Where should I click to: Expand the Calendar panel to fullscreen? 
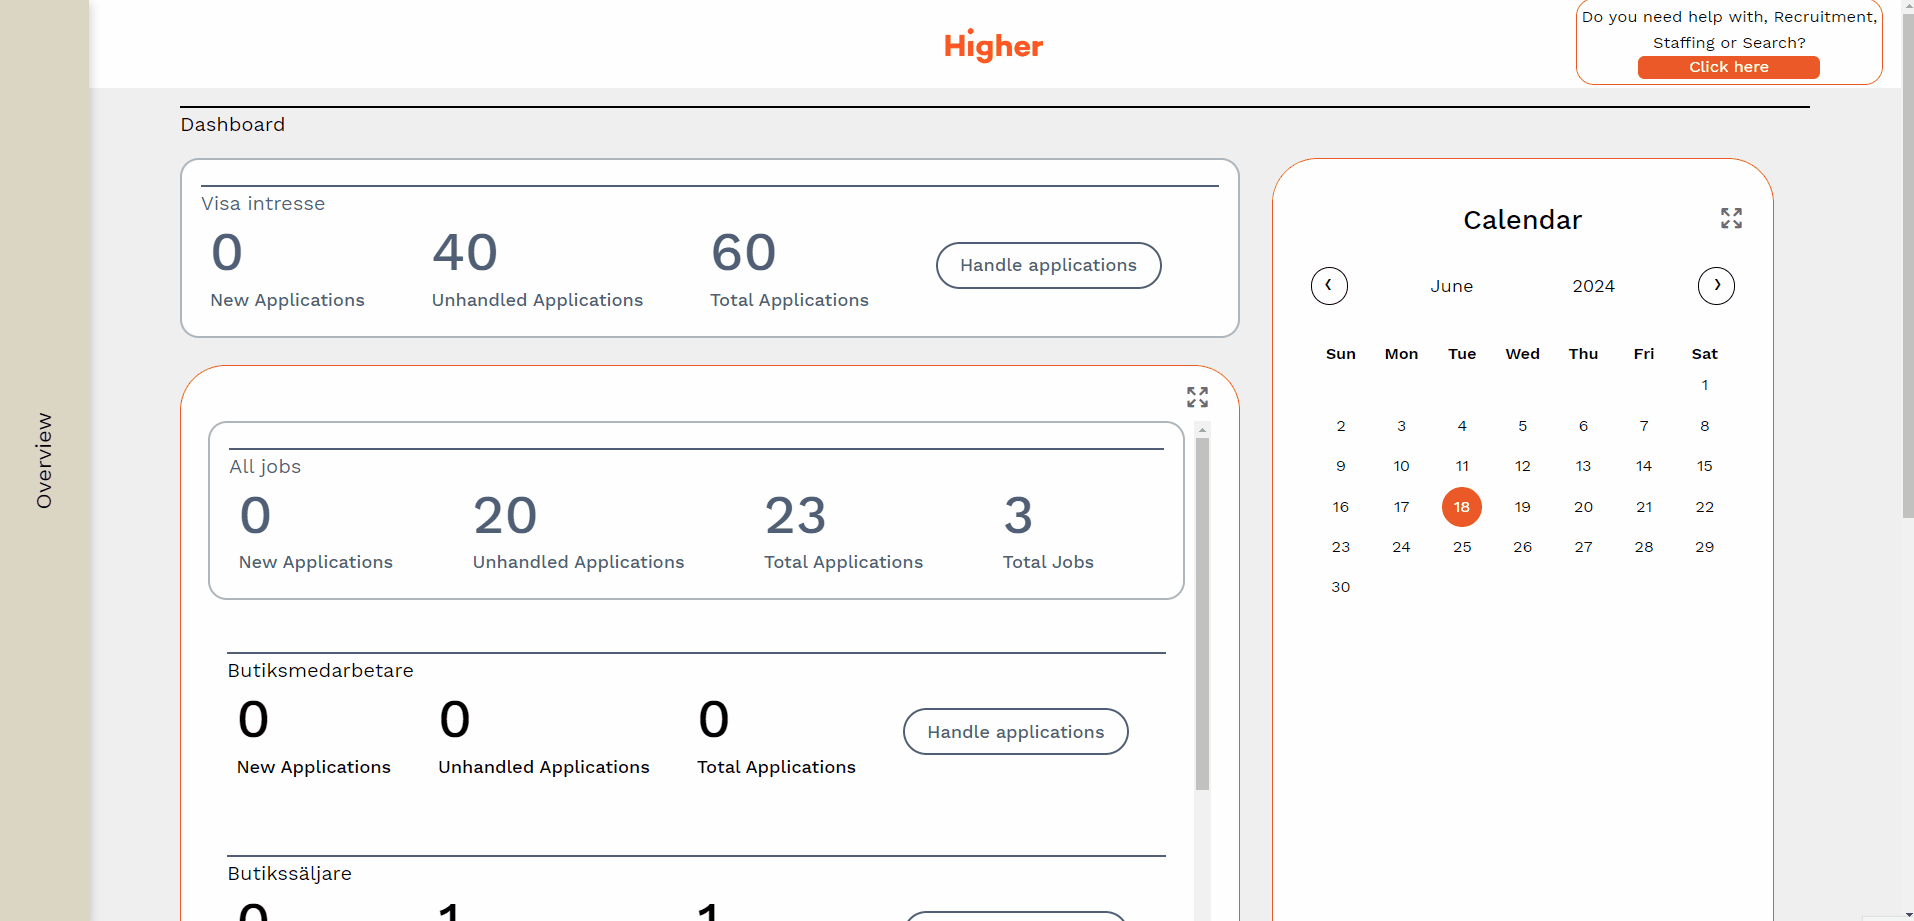pyautogui.click(x=1731, y=218)
